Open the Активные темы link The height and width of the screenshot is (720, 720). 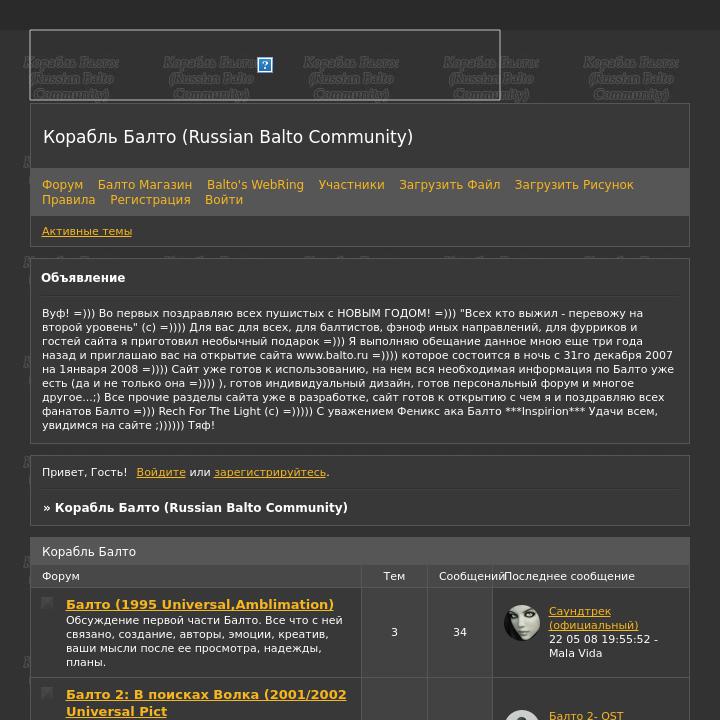point(87,231)
